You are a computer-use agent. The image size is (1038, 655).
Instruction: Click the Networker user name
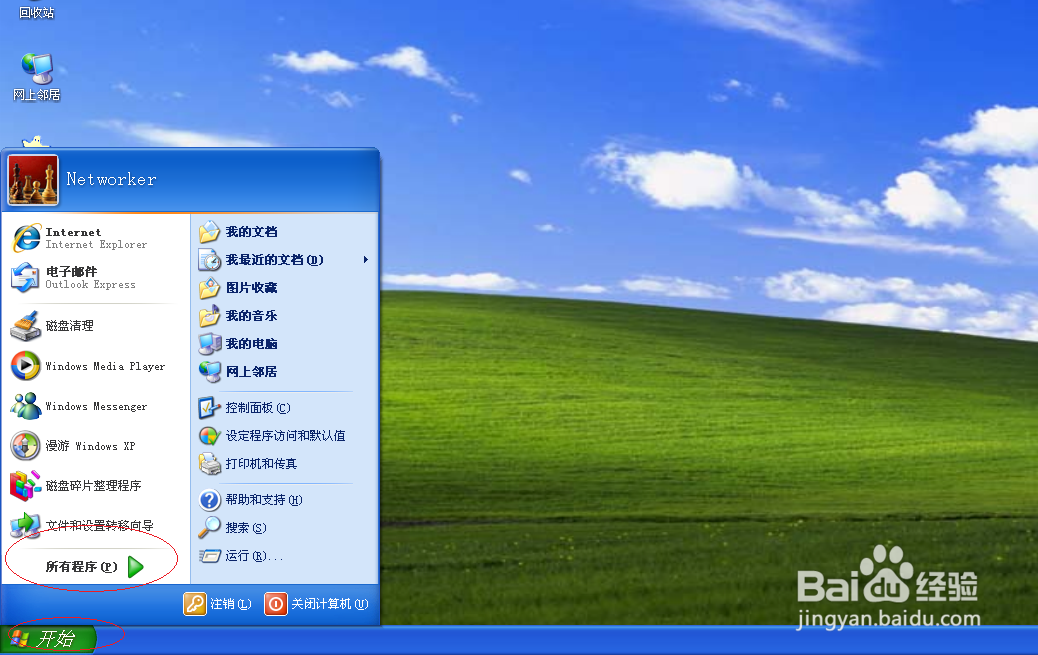click(x=111, y=179)
